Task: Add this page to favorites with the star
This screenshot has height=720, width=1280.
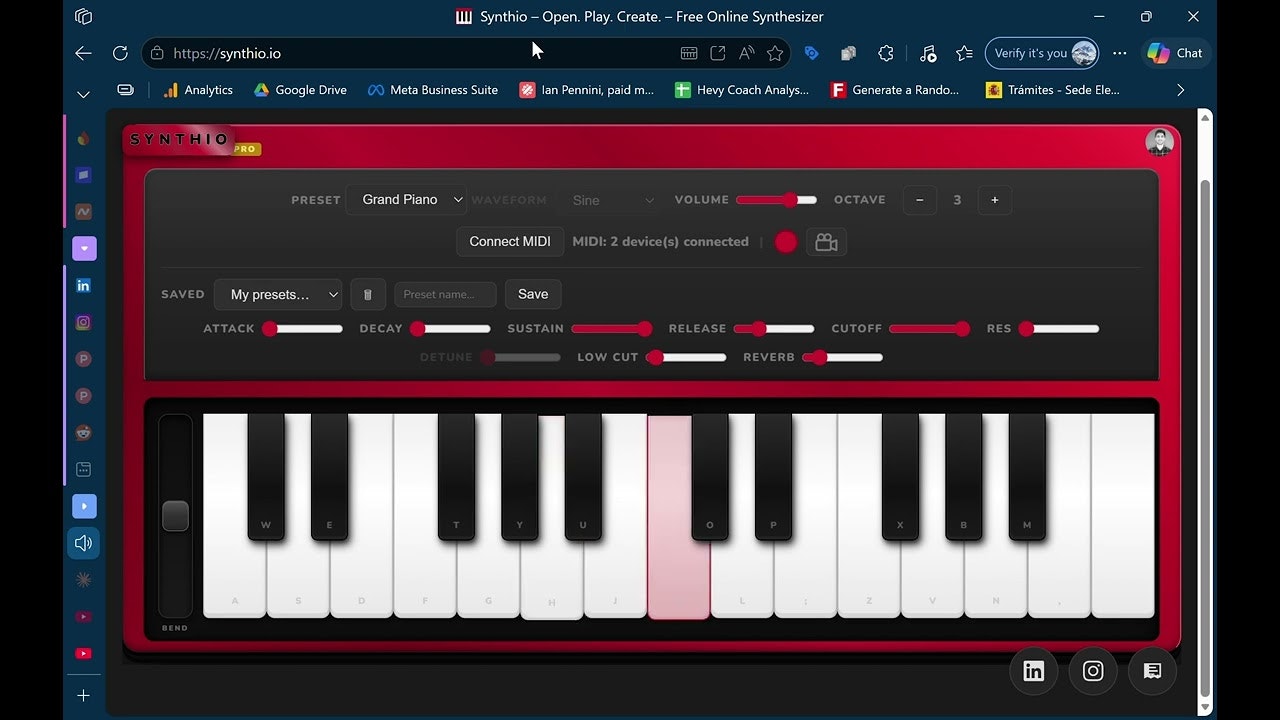Action: point(775,53)
